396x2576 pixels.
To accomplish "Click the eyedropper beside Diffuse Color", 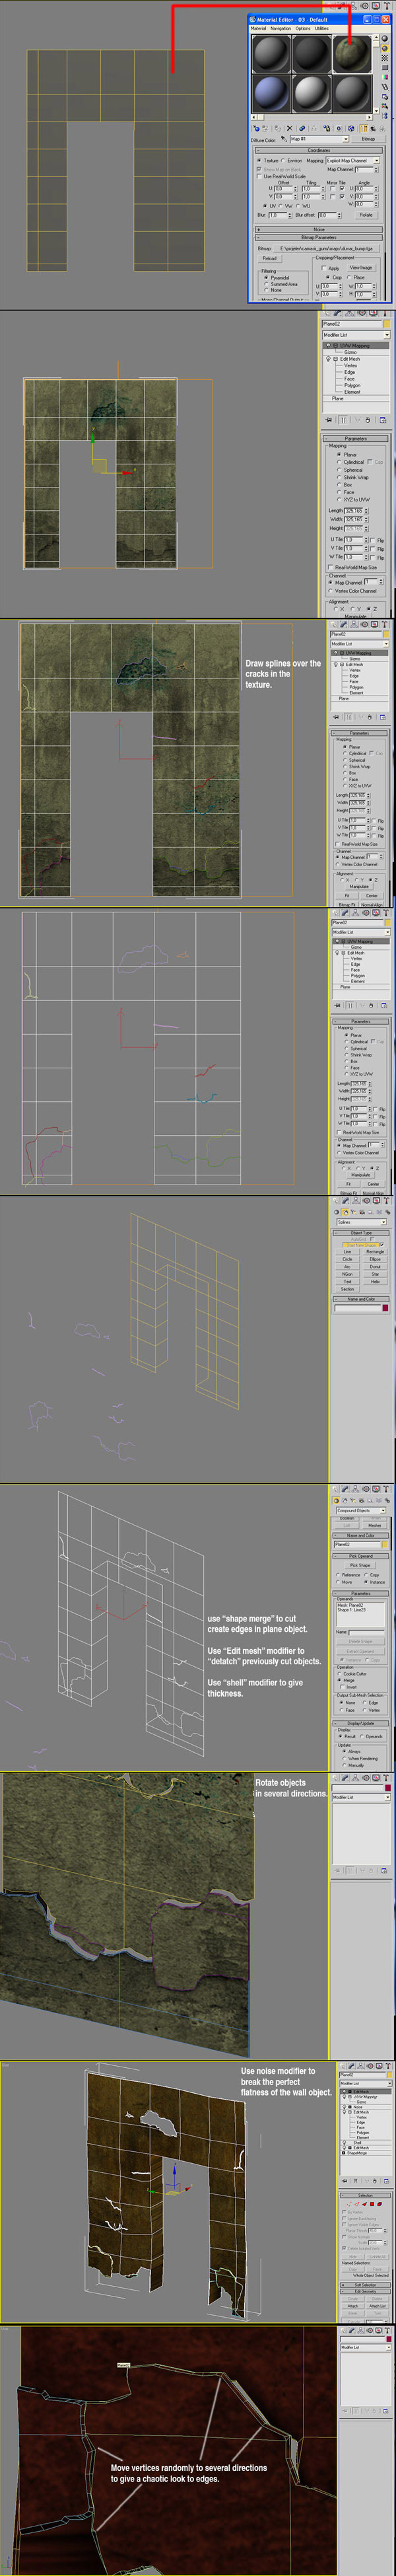I will (x=284, y=138).
